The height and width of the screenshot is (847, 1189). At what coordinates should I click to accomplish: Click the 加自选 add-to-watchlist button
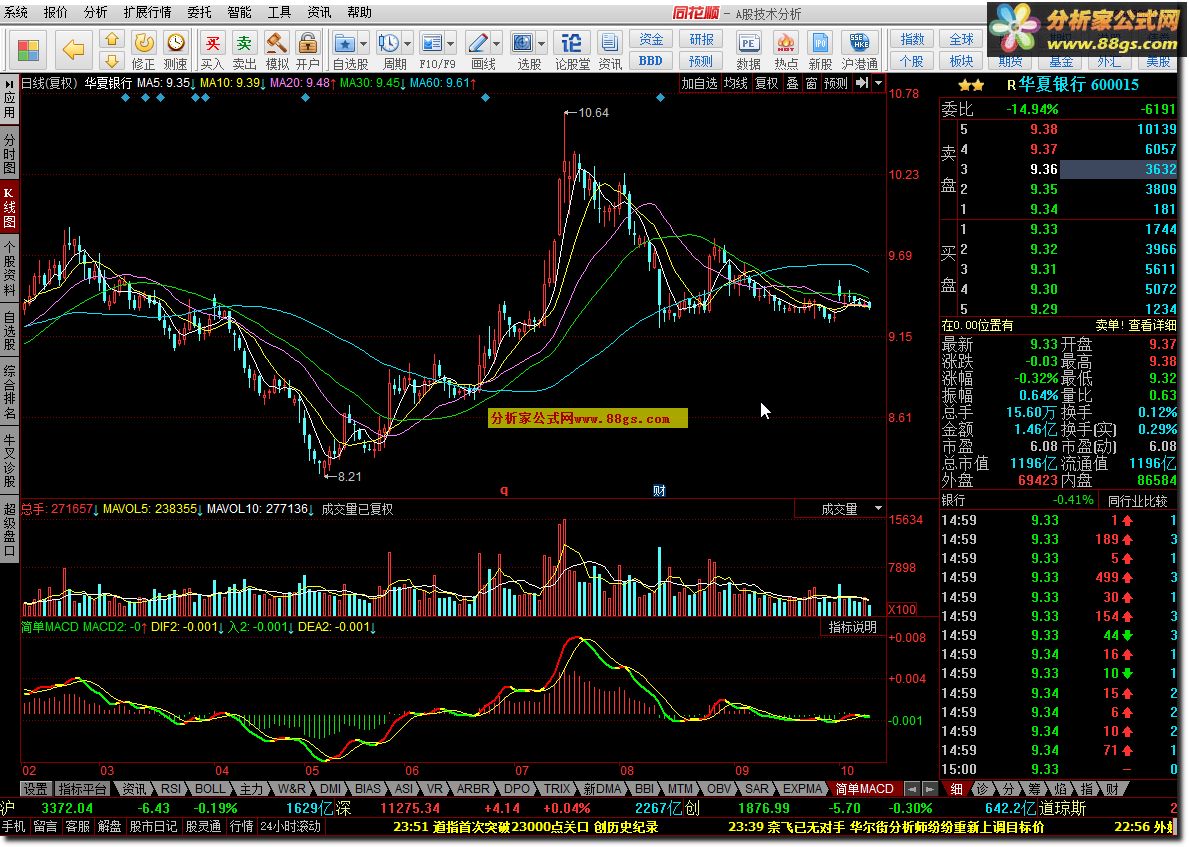point(699,83)
